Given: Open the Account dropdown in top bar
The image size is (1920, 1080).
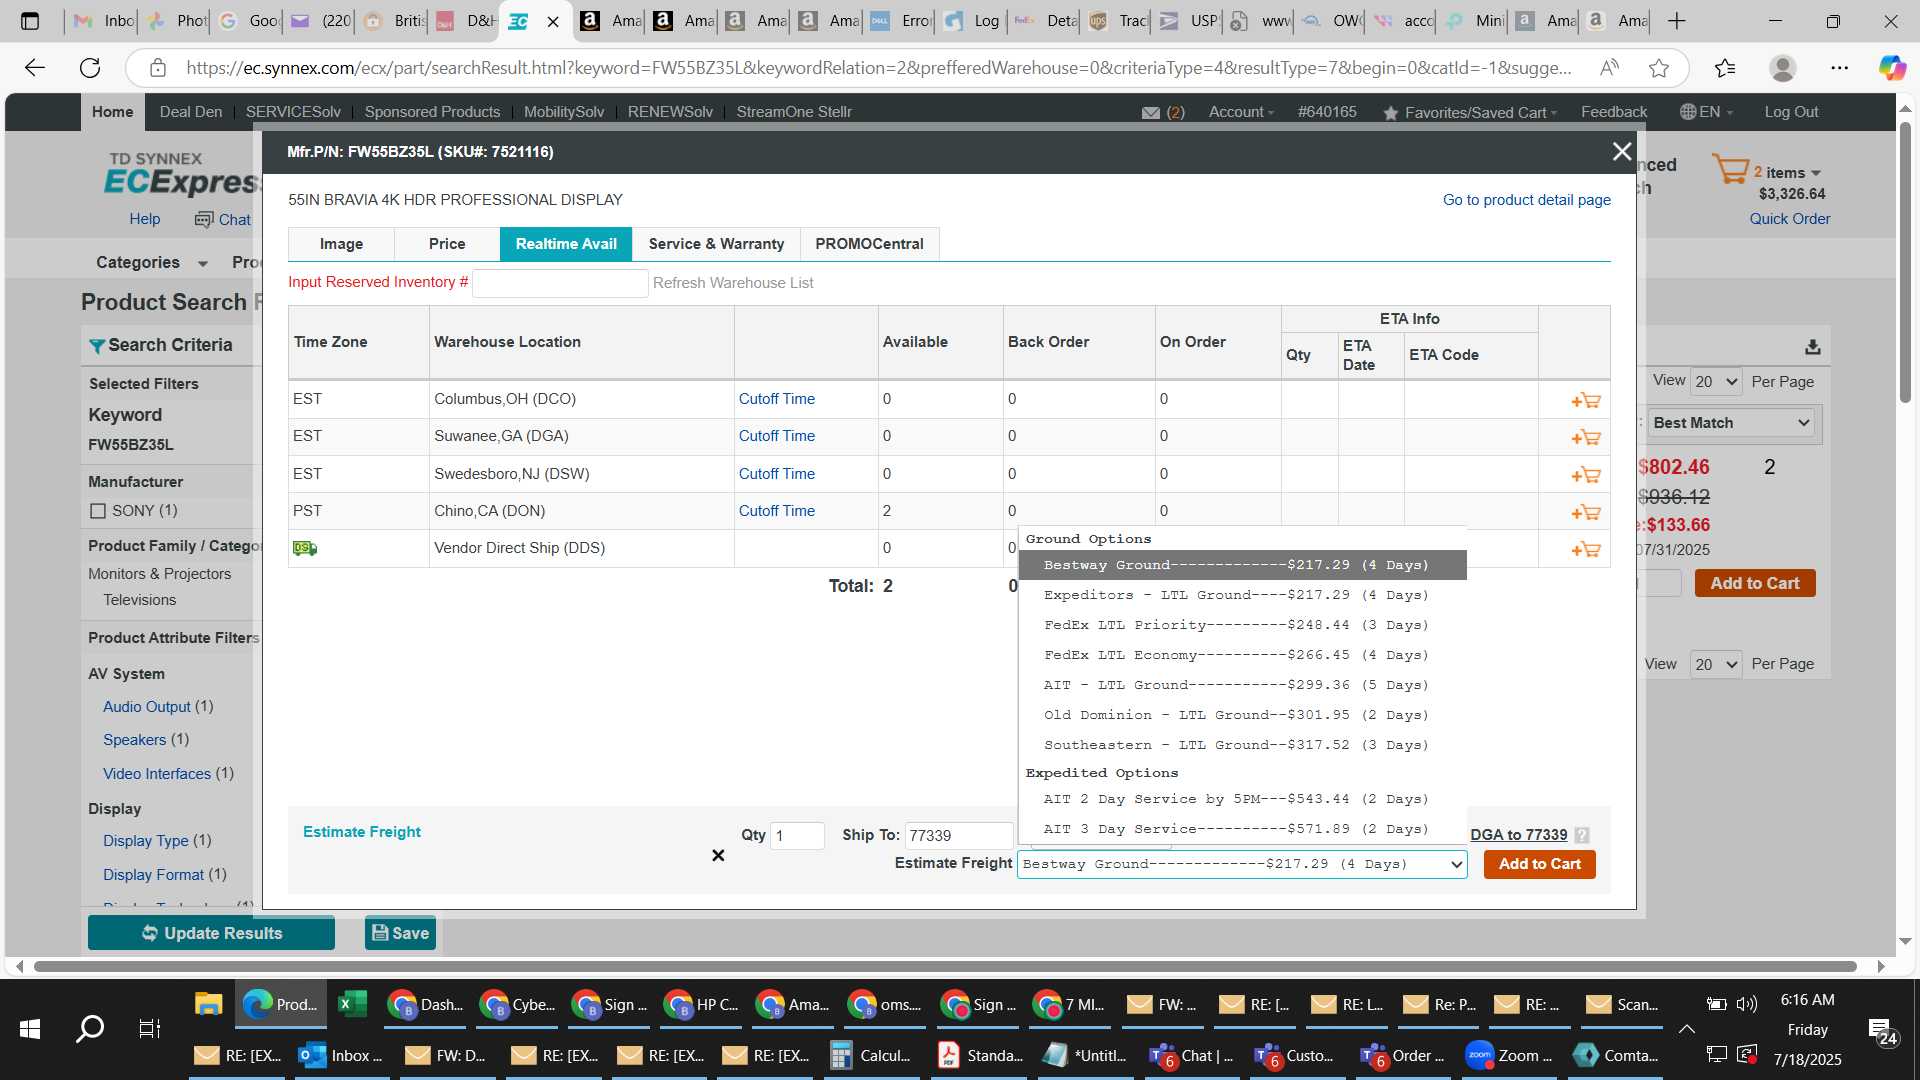Looking at the screenshot, I should [x=1241, y=112].
